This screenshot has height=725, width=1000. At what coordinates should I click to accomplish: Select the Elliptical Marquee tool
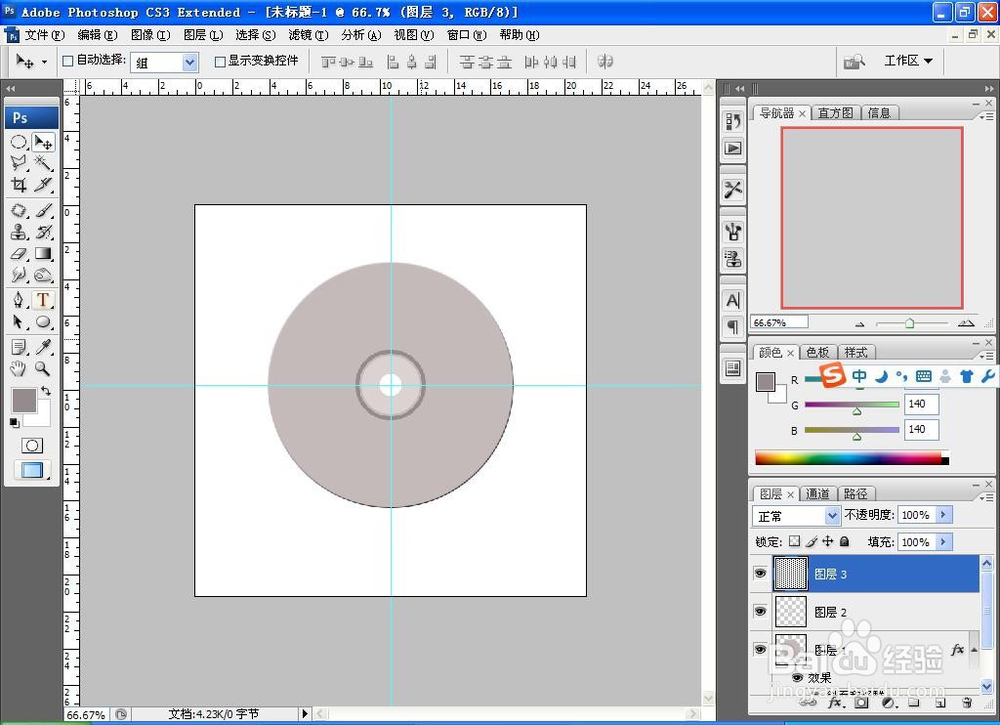[19, 142]
